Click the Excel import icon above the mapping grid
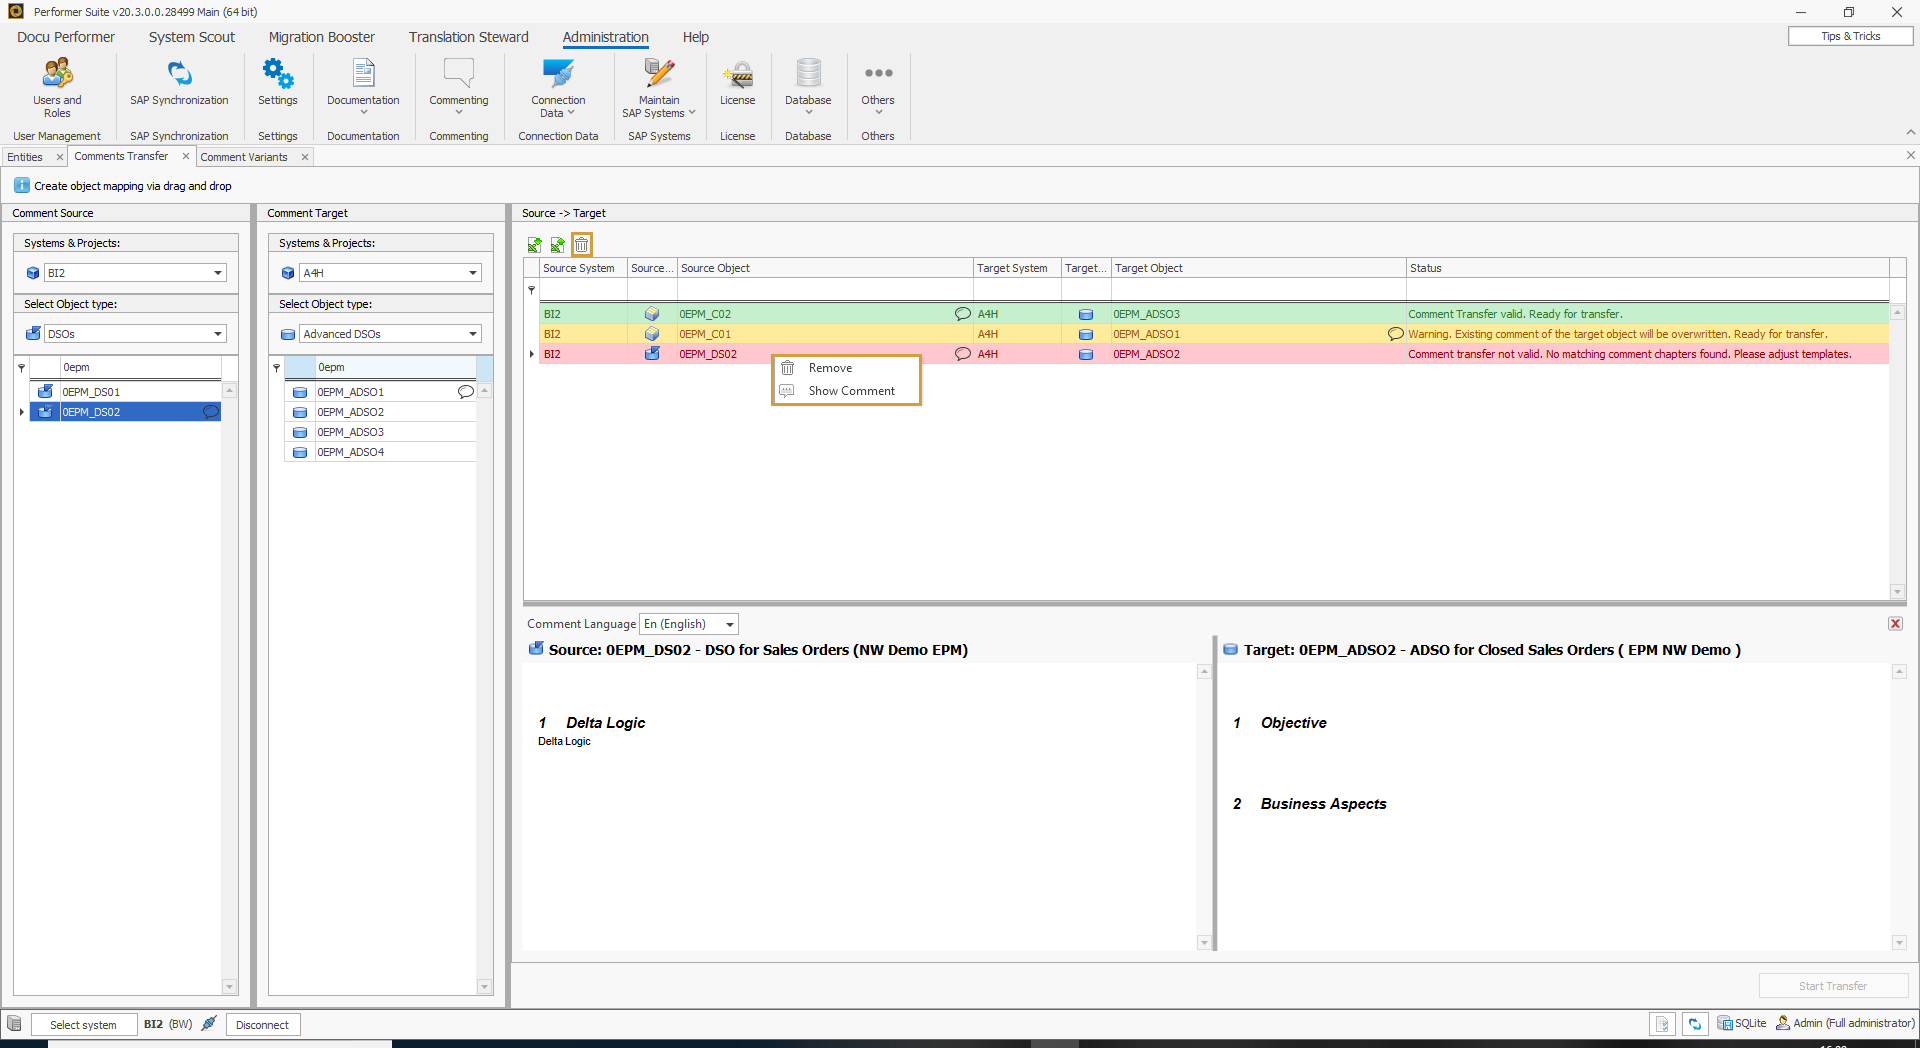Viewport: 1920px width, 1048px height. click(x=534, y=245)
